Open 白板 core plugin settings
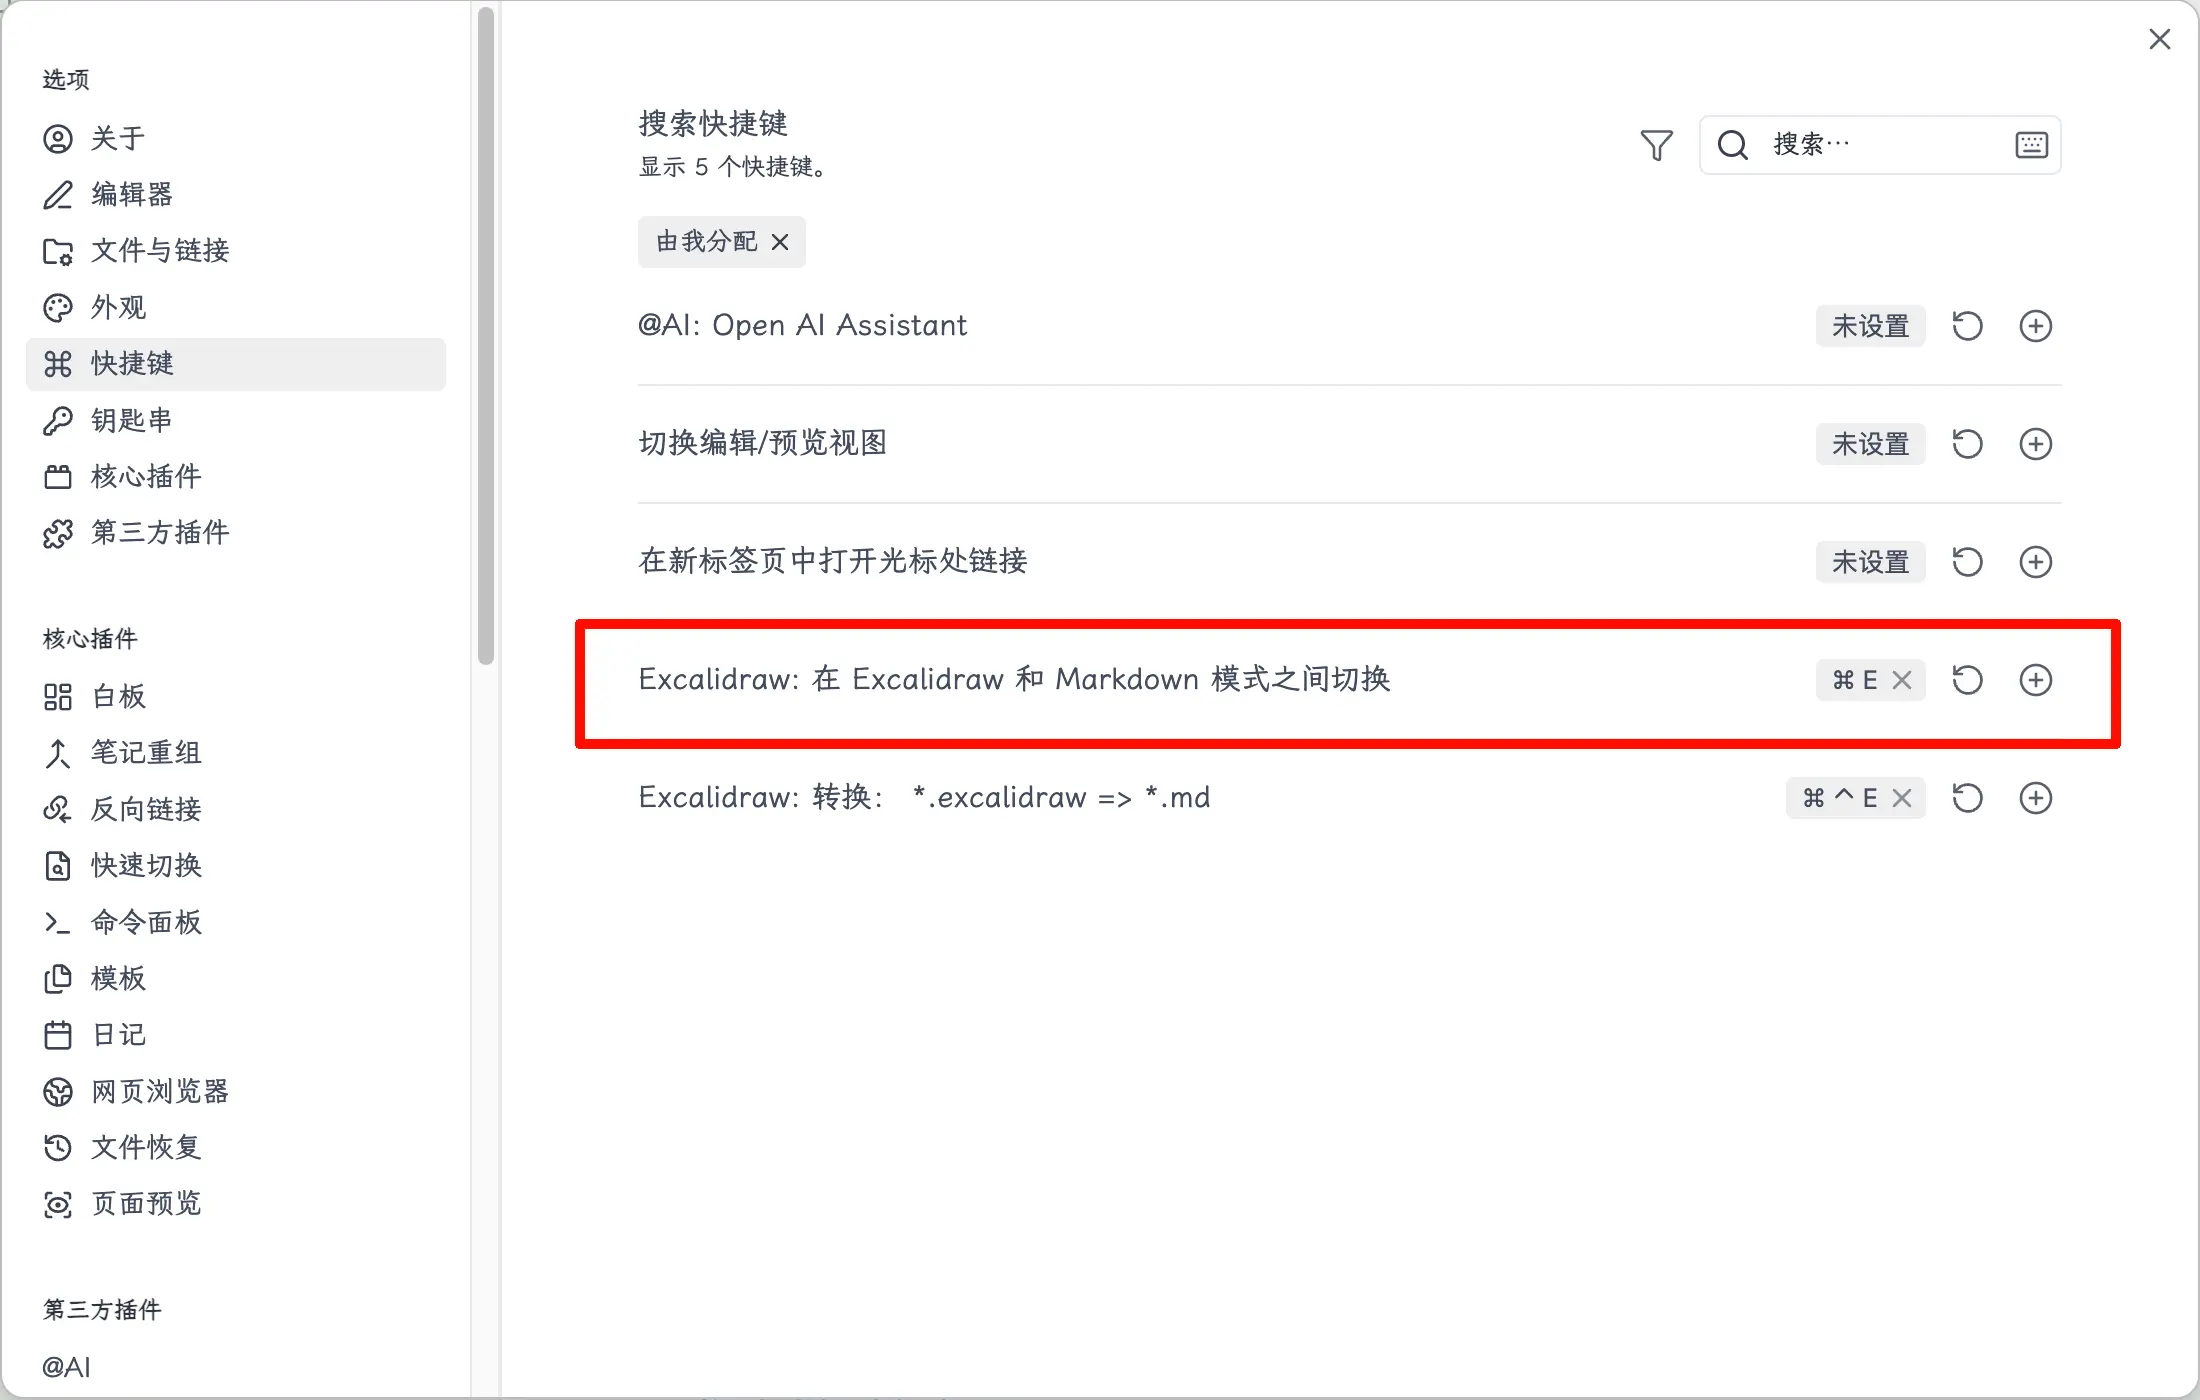This screenshot has height=1400, width=2200. coord(118,696)
